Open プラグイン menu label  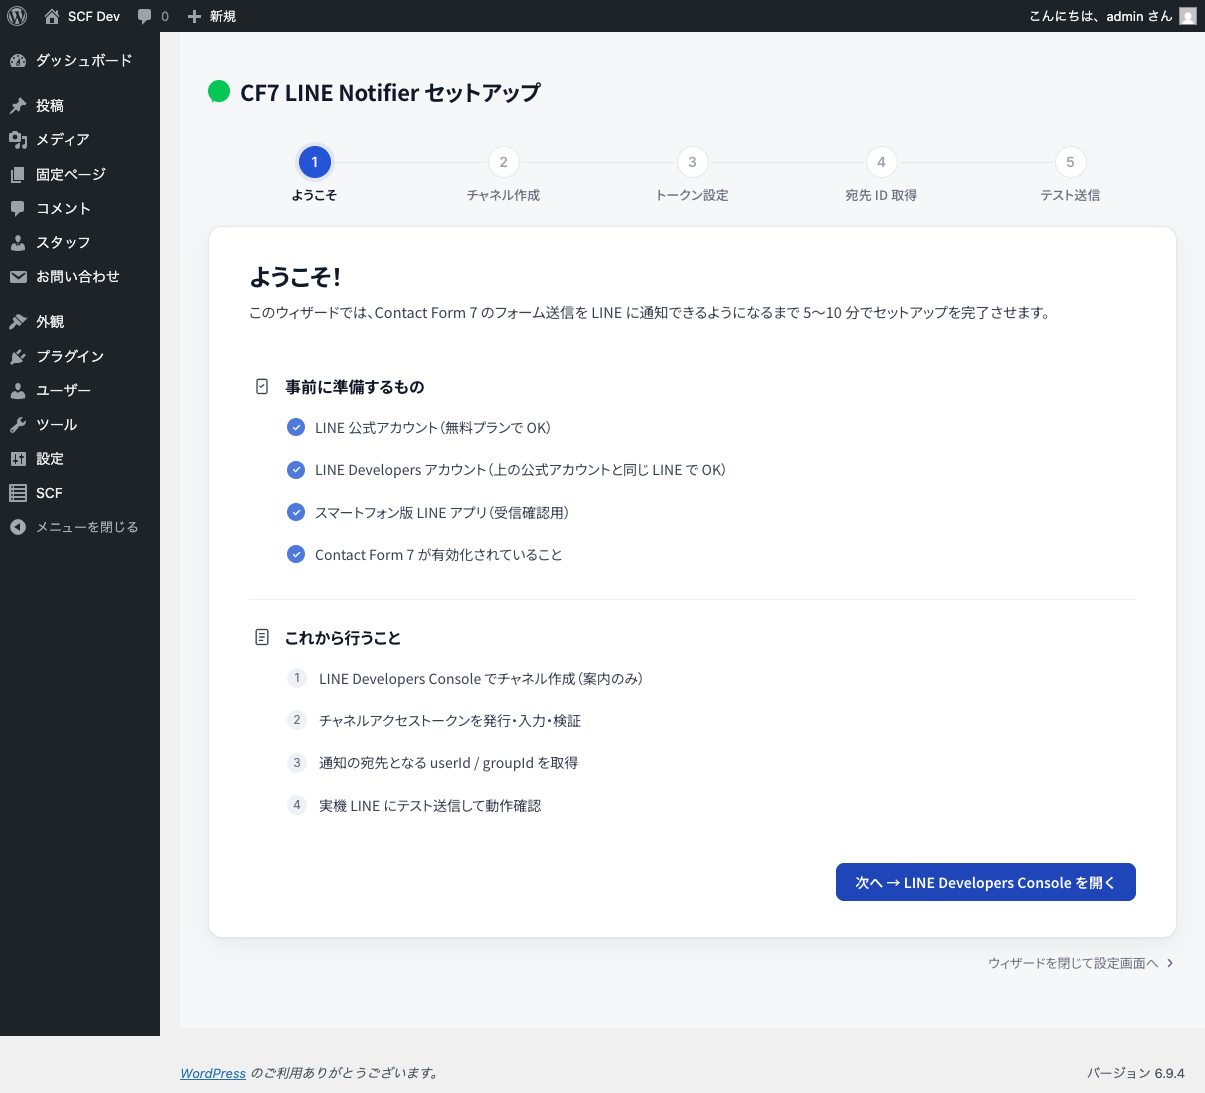coord(70,357)
